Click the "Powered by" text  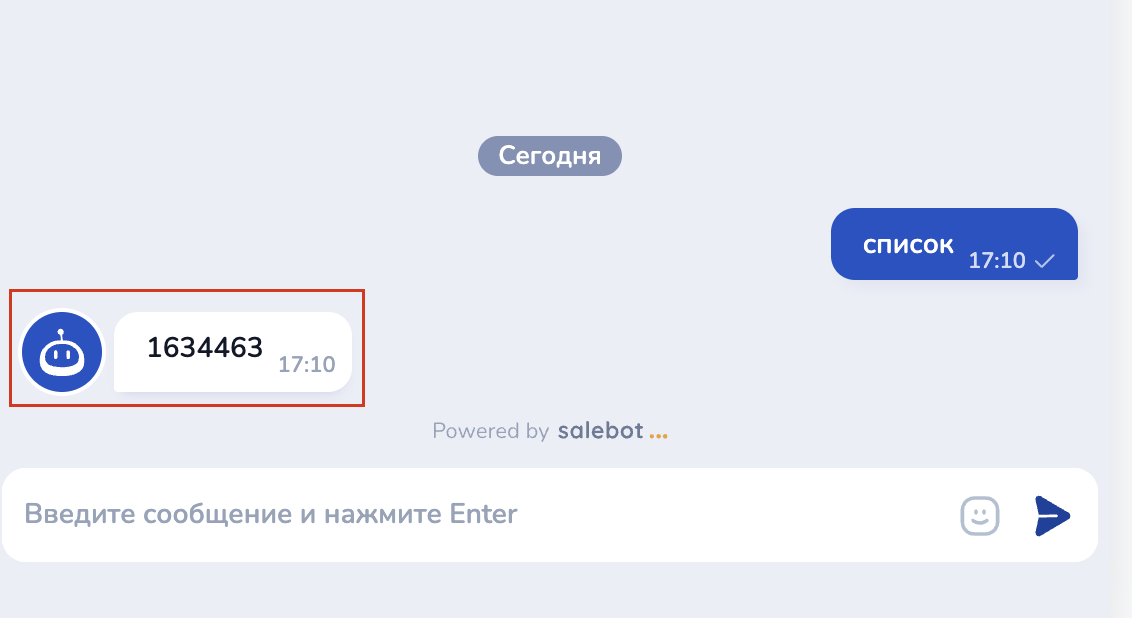(490, 431)
